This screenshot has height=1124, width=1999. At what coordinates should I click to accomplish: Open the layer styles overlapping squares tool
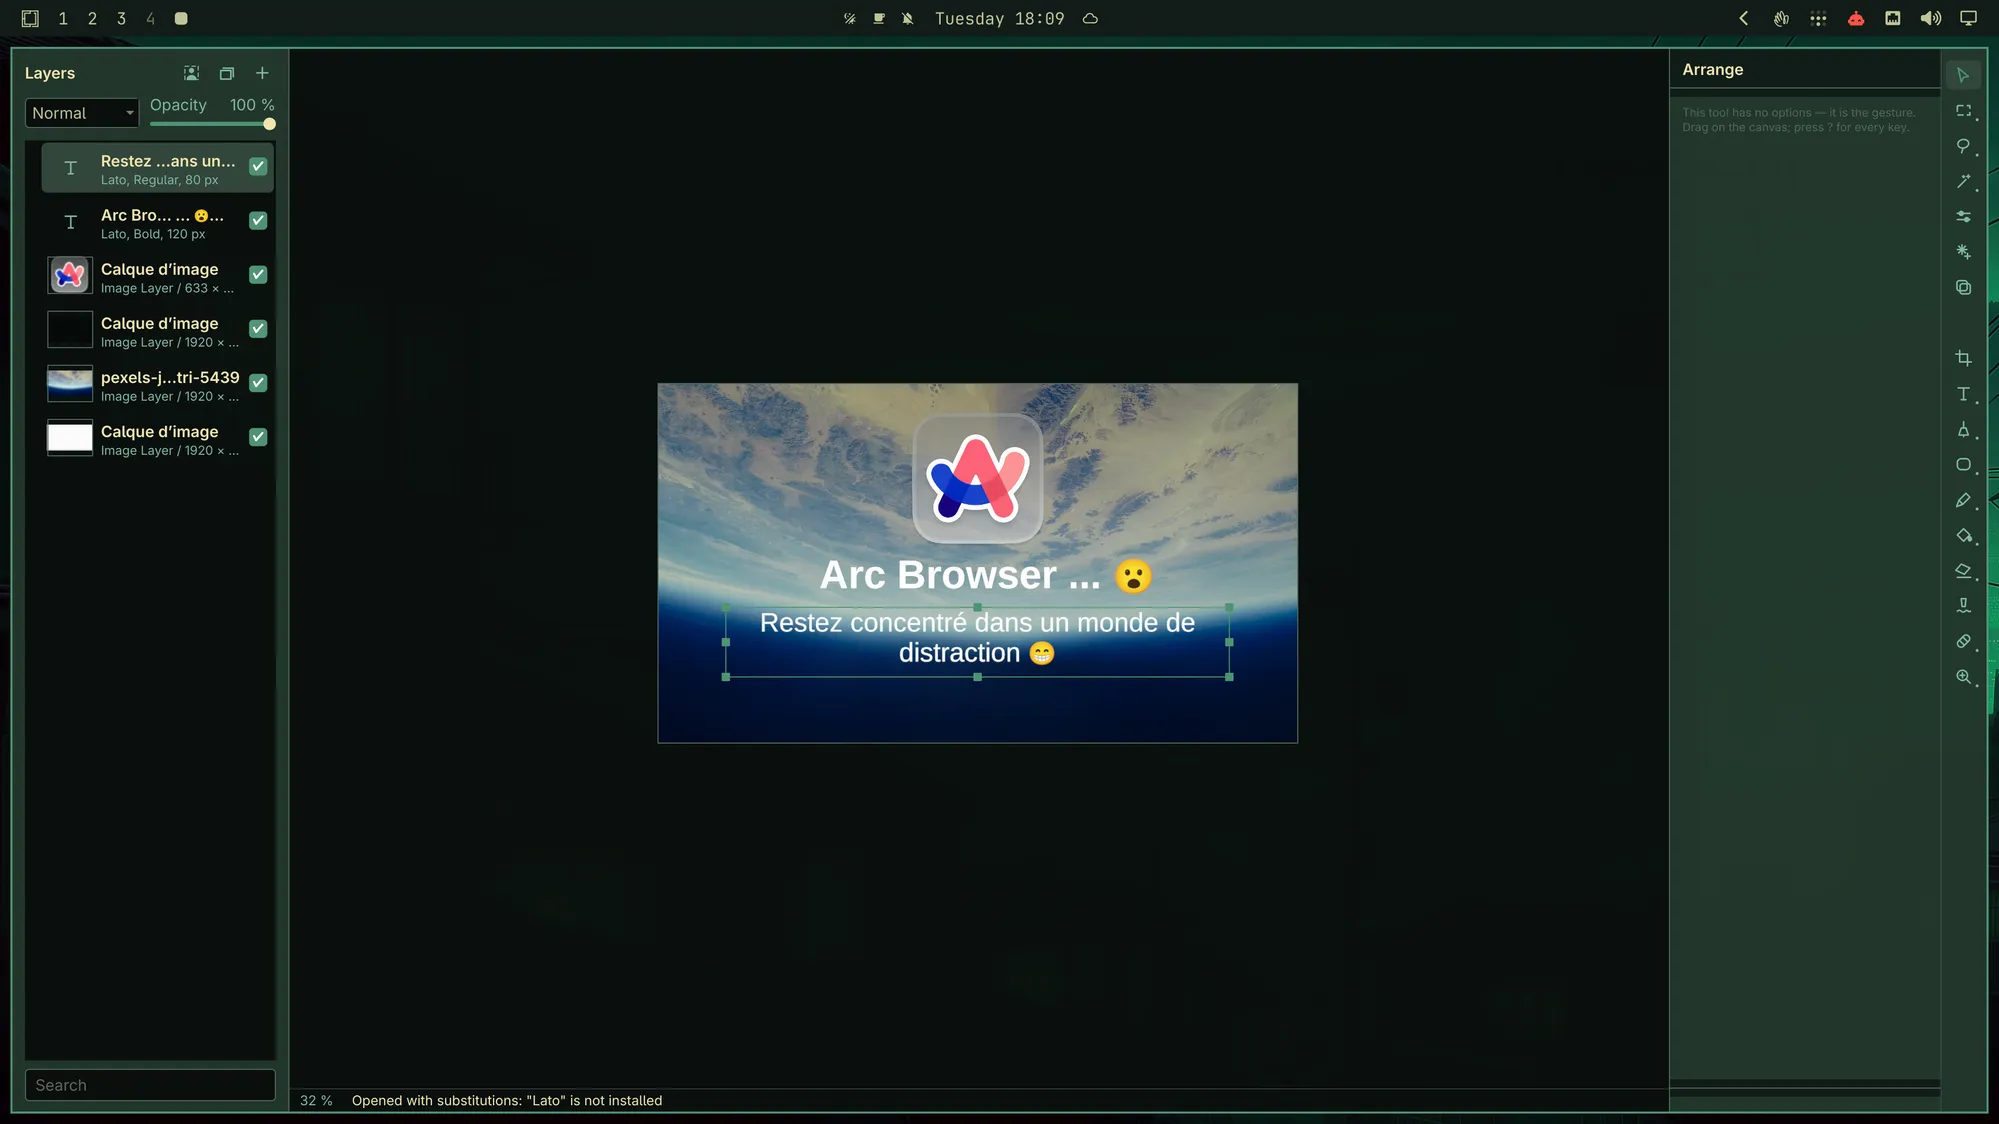point(1963,287)
